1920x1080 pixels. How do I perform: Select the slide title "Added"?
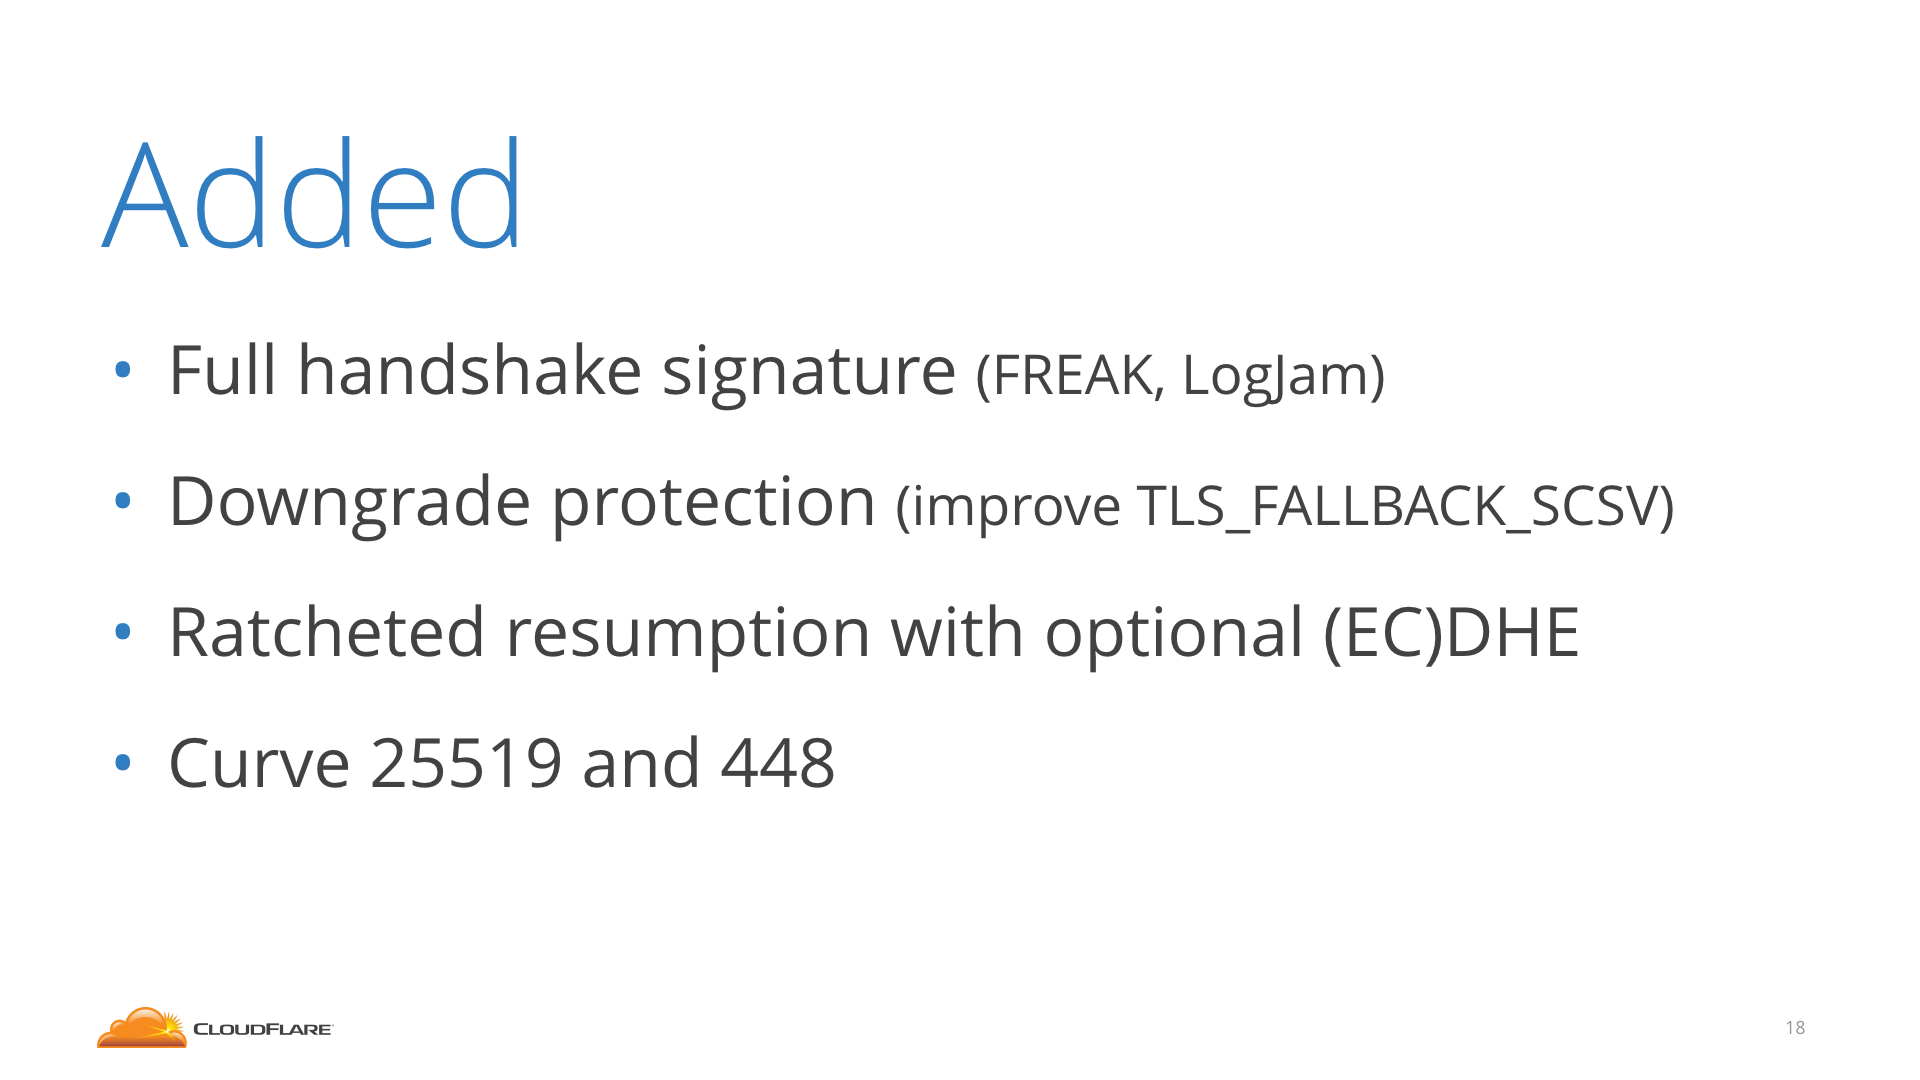click(x=313, y=193)
